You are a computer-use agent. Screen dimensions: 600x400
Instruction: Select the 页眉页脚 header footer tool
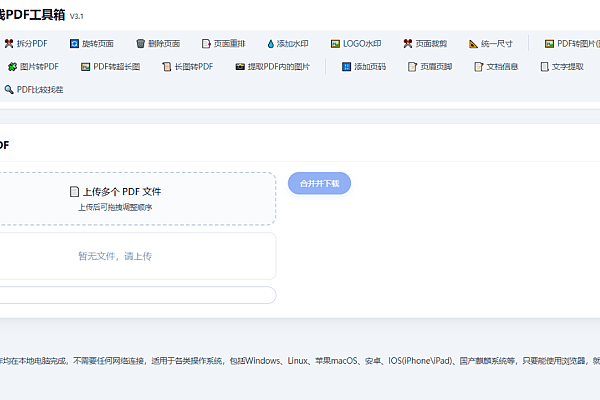pos(430,67)
